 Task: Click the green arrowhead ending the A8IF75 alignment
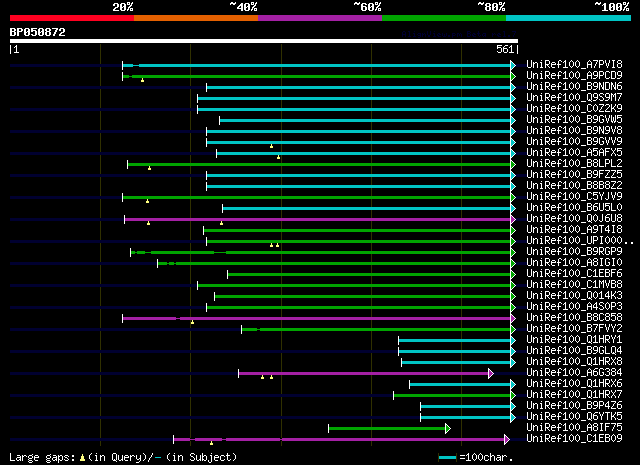448,428
